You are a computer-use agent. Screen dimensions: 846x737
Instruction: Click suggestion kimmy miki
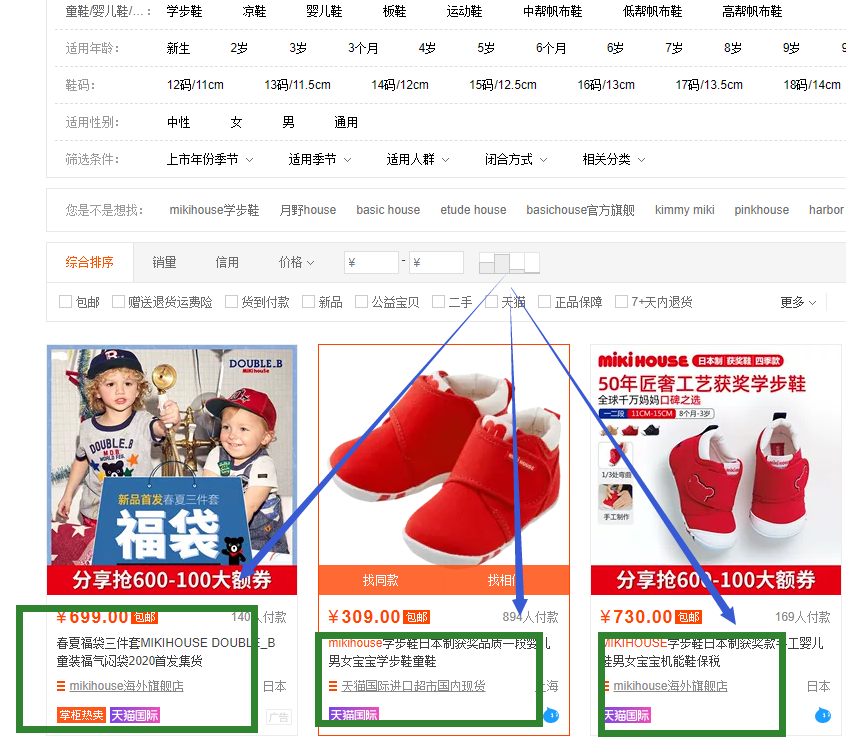(x=684, y=210)
